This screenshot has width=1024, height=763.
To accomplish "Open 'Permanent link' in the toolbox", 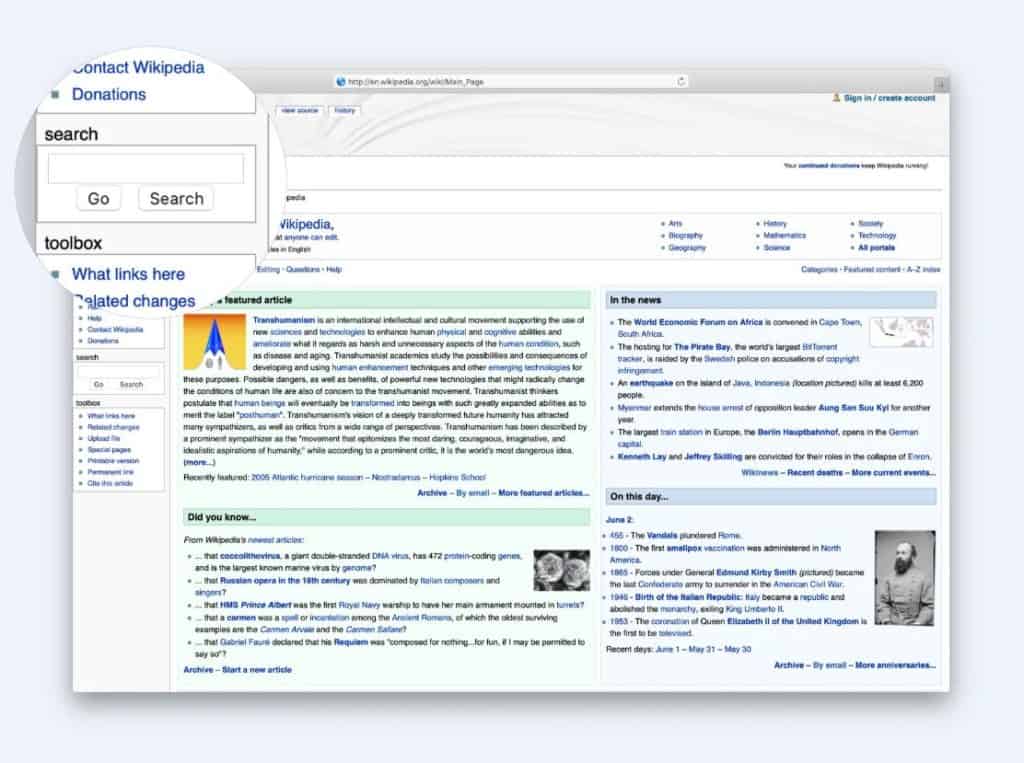I will click(x=110, y=472).
